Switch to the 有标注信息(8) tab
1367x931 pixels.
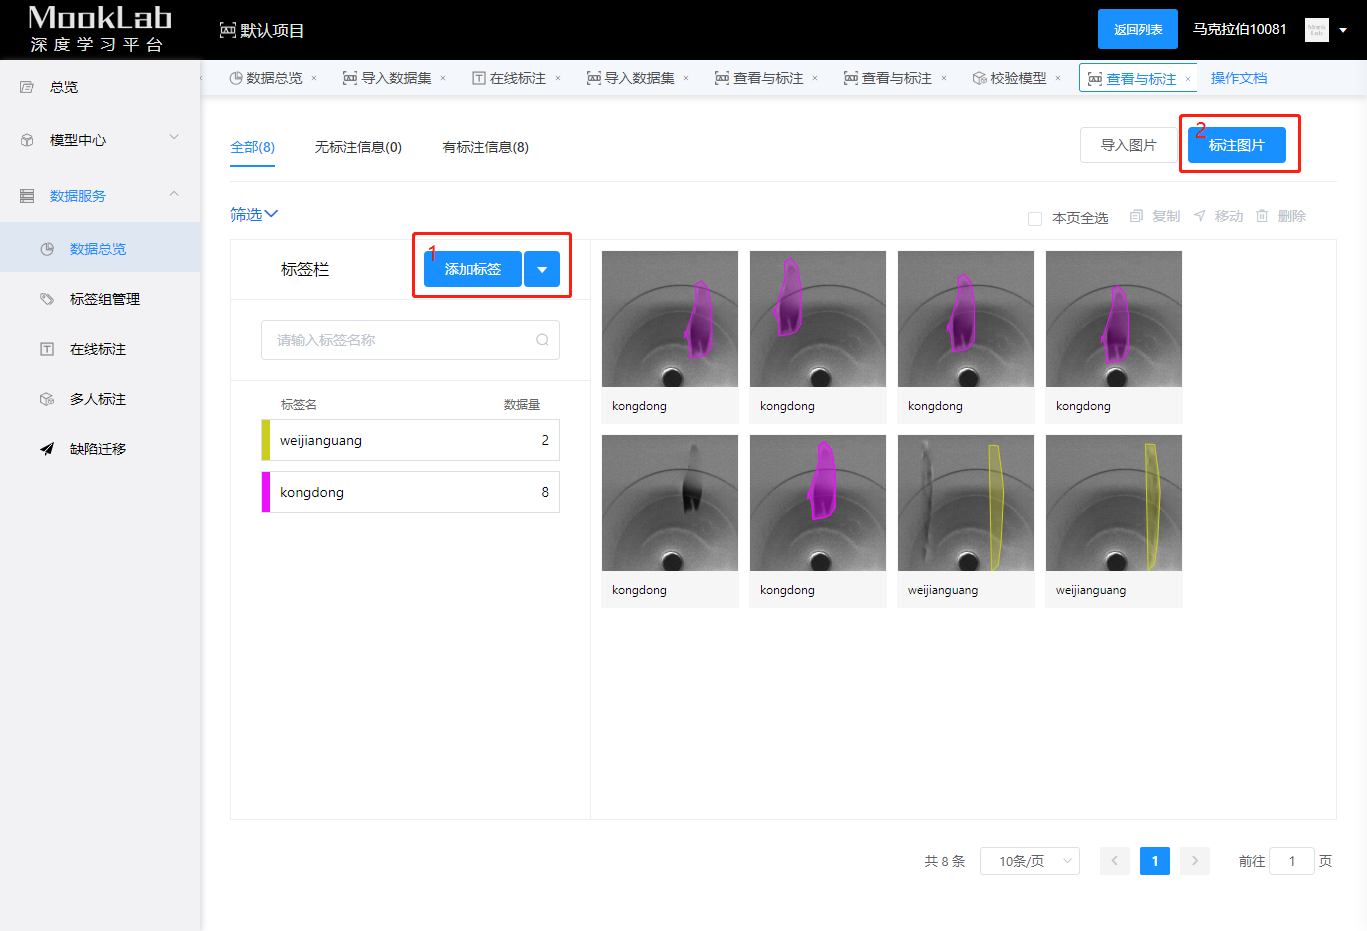[x=486, y=147]
